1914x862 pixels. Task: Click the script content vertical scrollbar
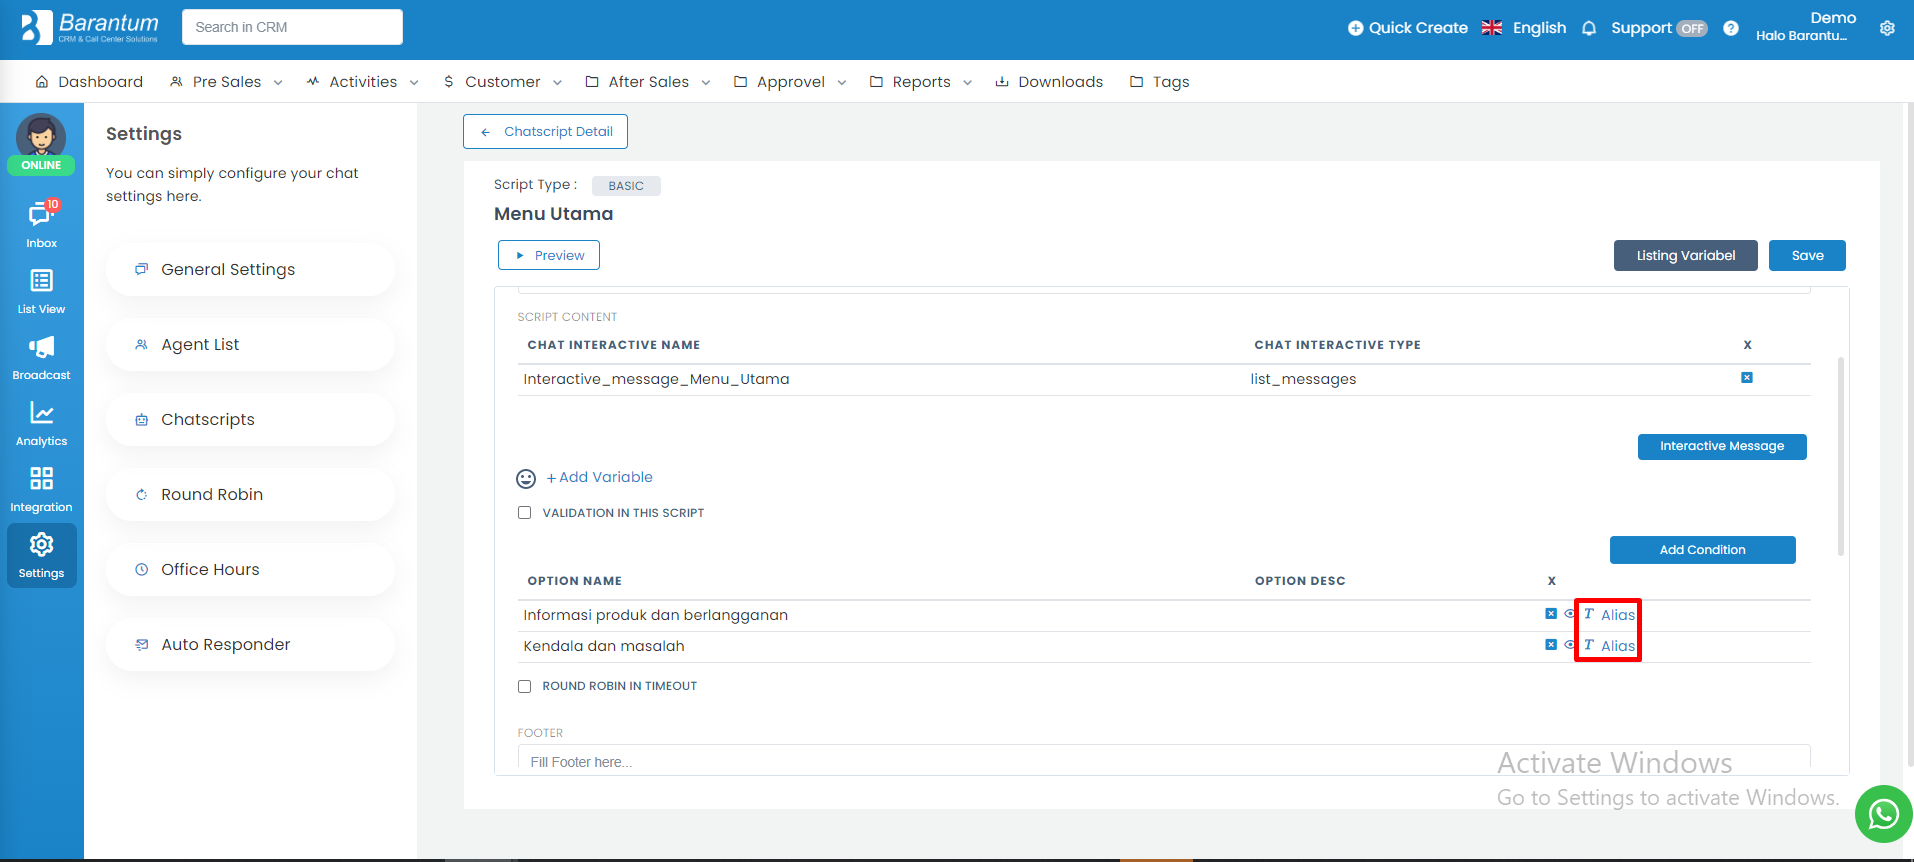(1841, 456)
